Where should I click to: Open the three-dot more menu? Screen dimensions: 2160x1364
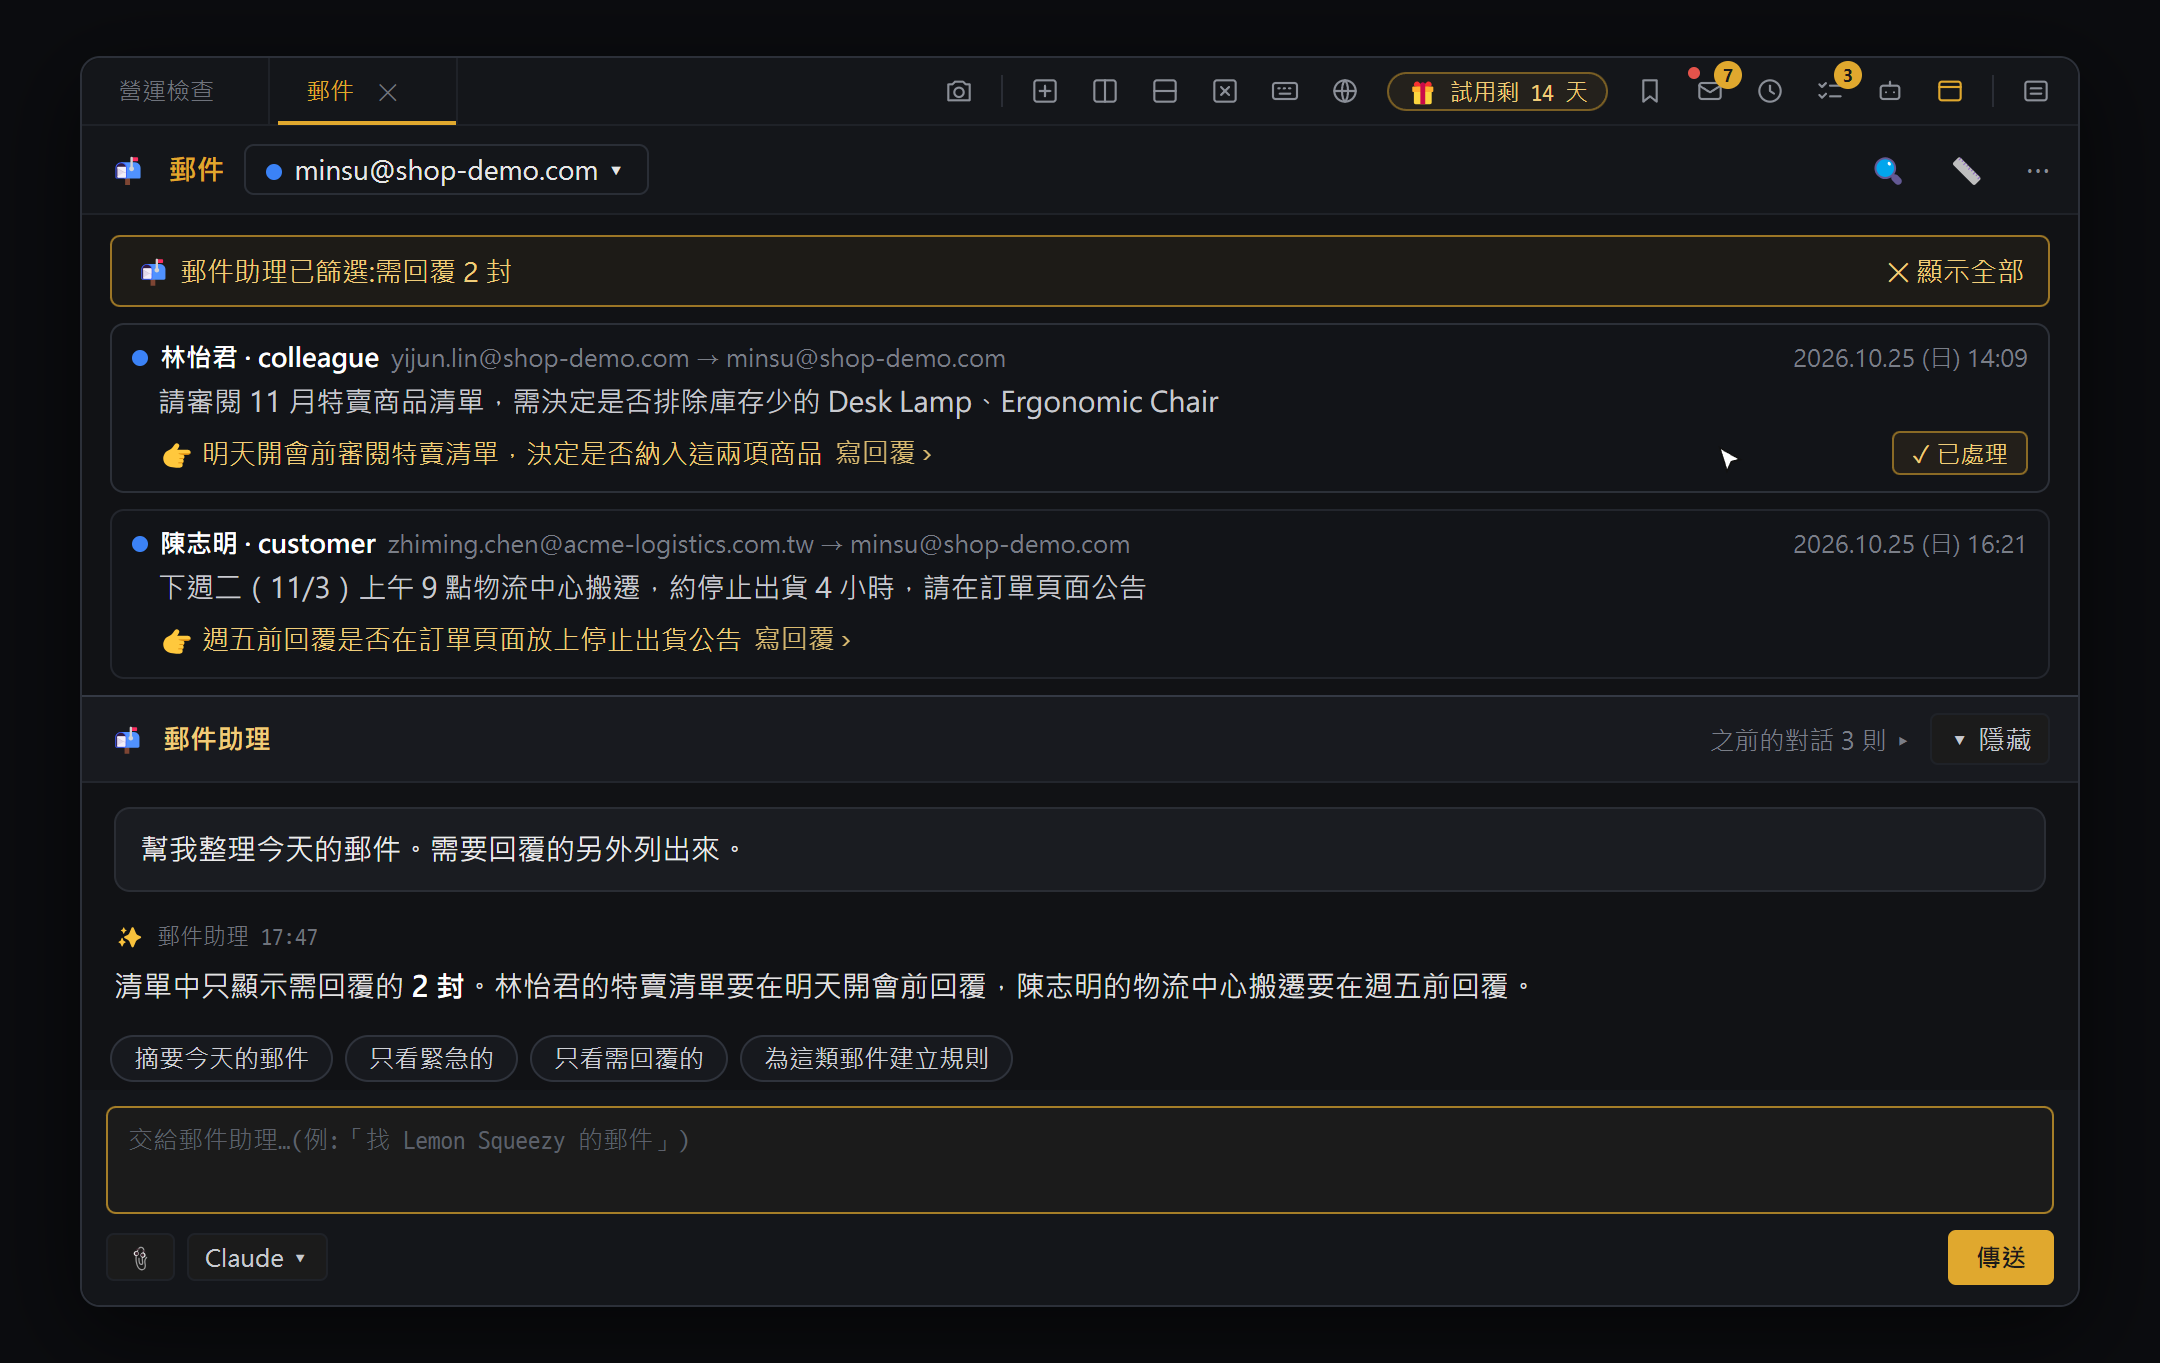pyautogui.click(x=2037, y=171)
